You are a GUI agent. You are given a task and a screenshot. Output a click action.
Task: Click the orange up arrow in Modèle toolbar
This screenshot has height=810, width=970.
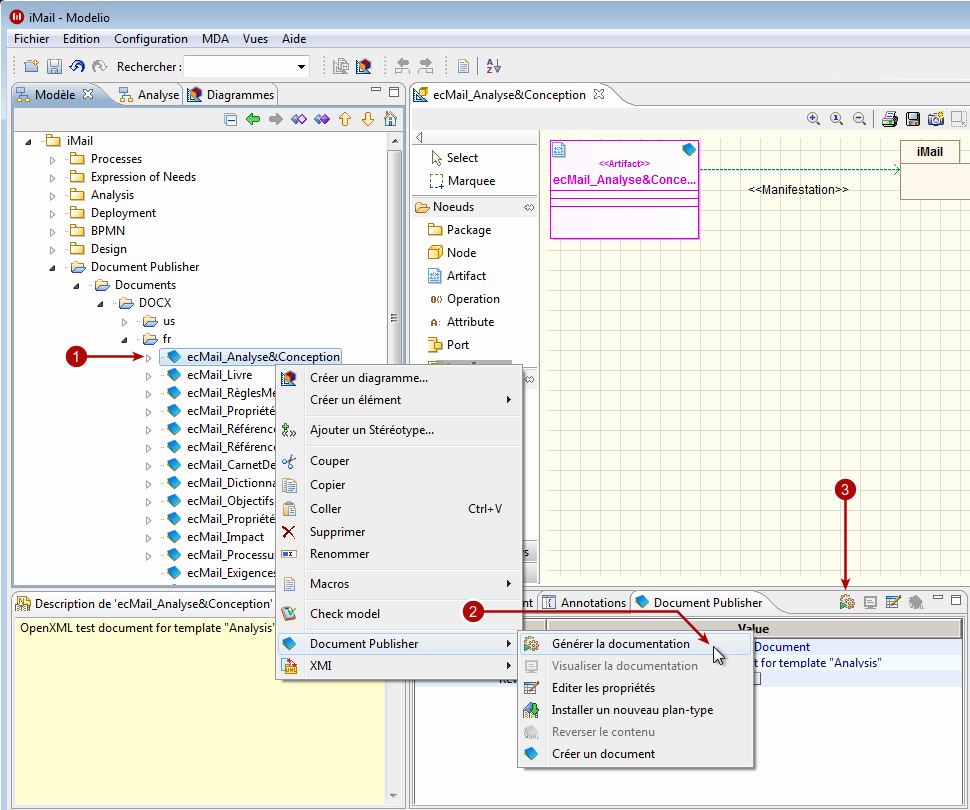(x=345, y=119)
